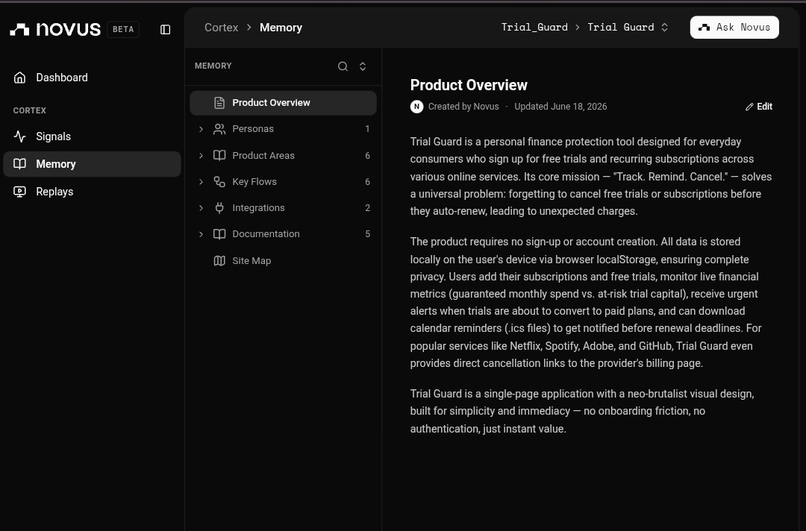Screen dimensions: 806x531
Task: Click the Dashboard home icon
Action: point(20,78)
